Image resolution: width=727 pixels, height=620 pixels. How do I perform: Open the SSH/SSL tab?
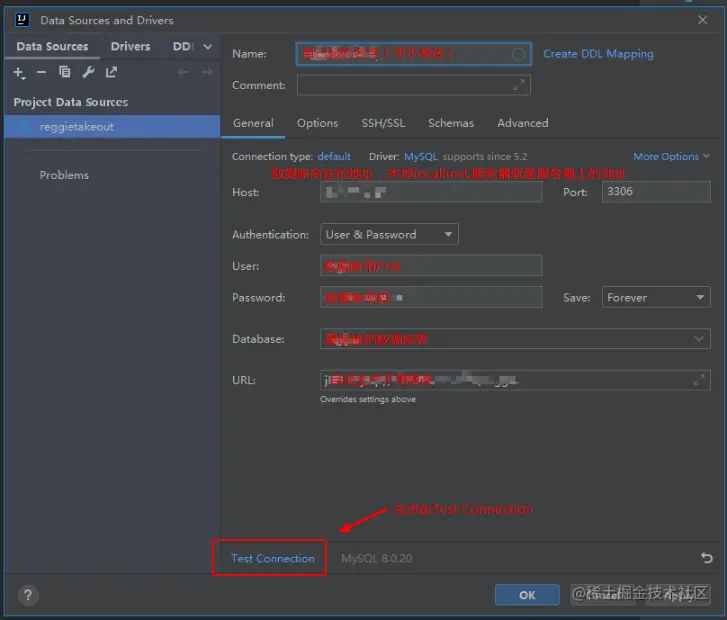point(383,123)
